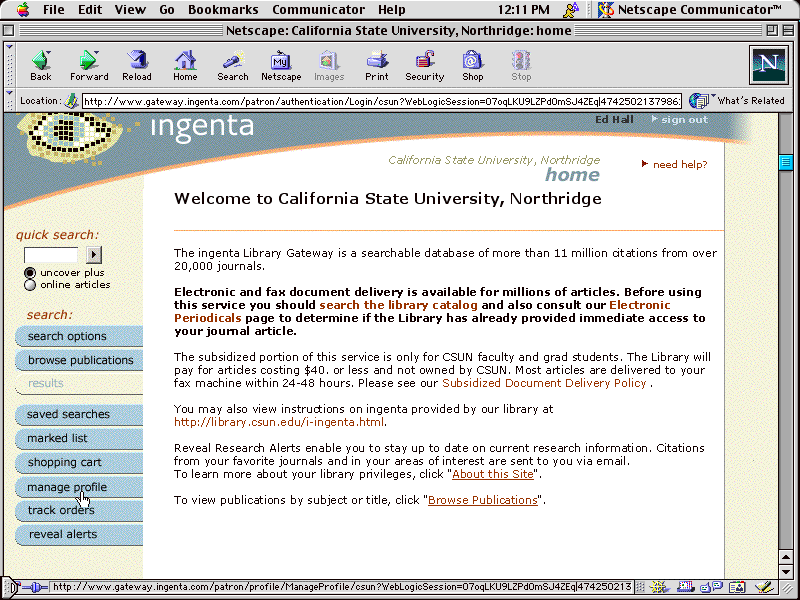The width and height of the screenshot is (800, 600).
Task: Click the ingenta eye logo
Action: pyautogui.click(x=71, y=134)
